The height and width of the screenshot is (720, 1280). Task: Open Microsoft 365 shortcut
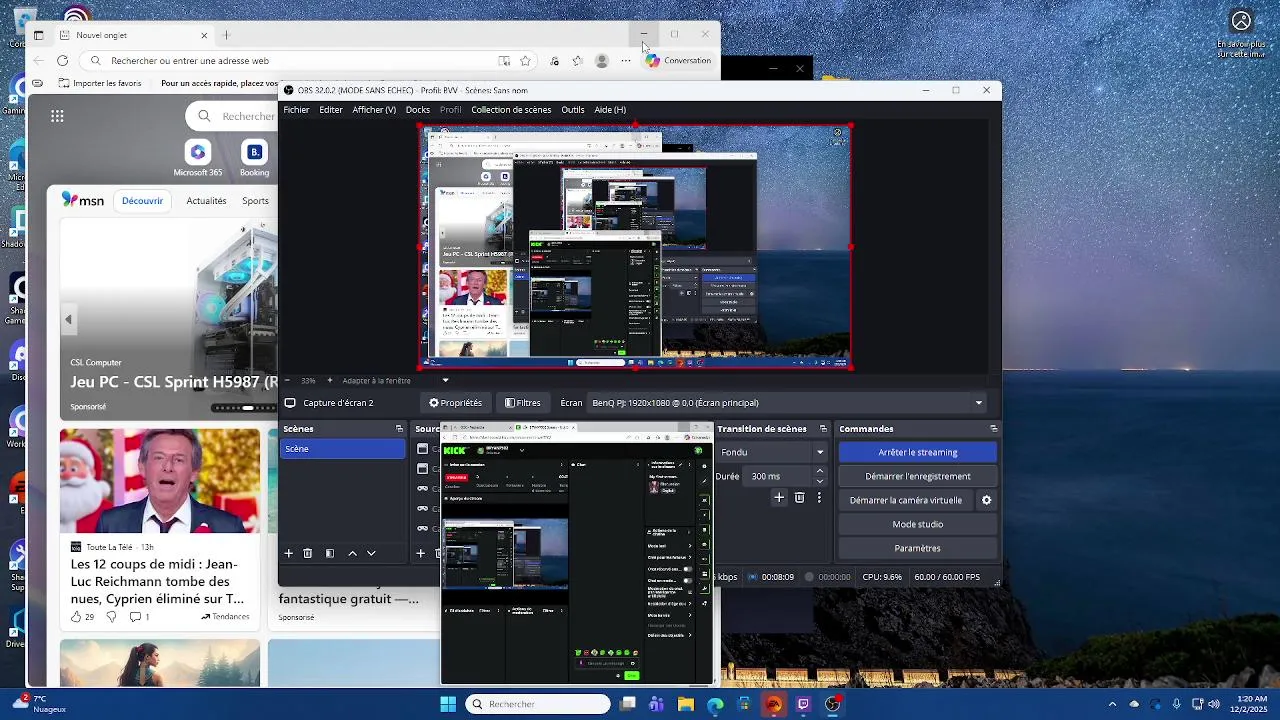[198, 158]
